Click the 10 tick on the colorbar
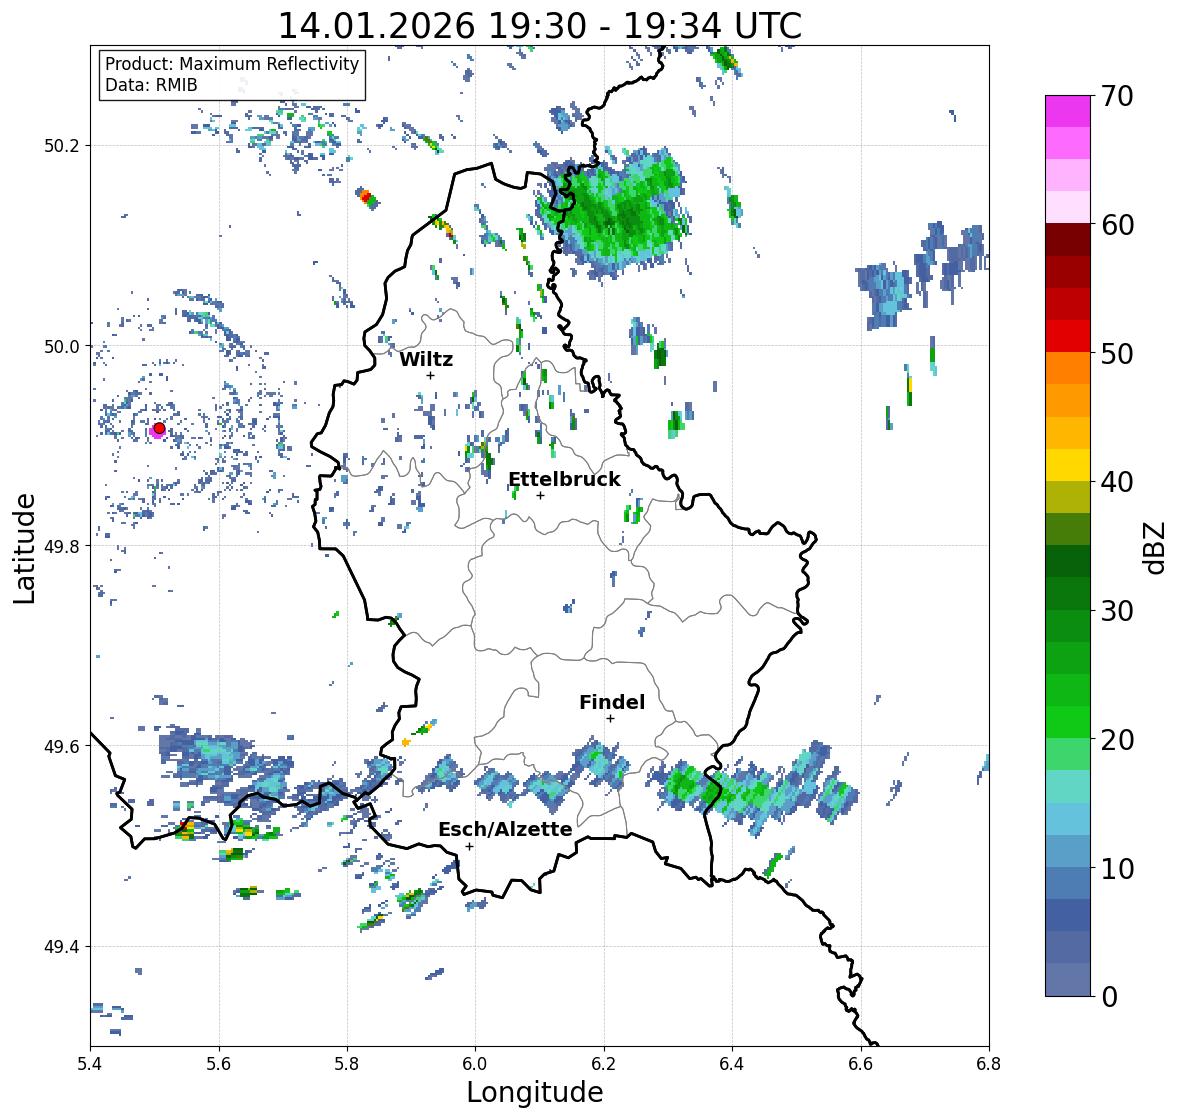Viewport: 1179px width, 1117px height. [x=1117, y=868]
